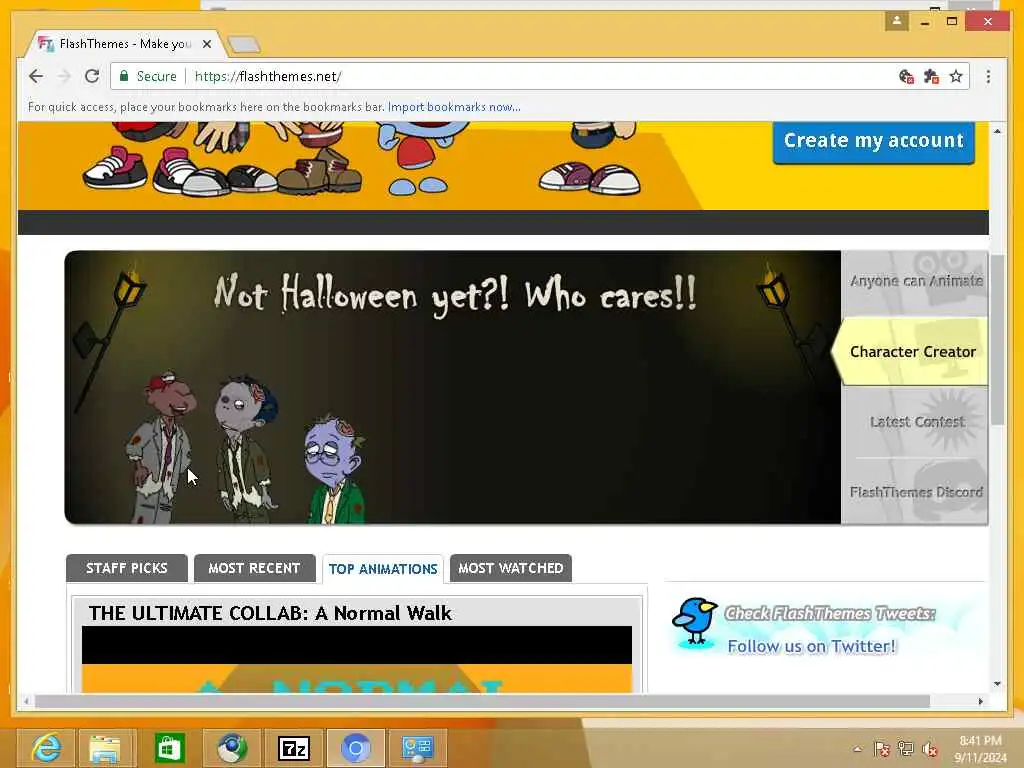The height and width of the screenshot is (768, 1024).
Task: Switch to the Top Animations tab
Action: pos(383,569)
